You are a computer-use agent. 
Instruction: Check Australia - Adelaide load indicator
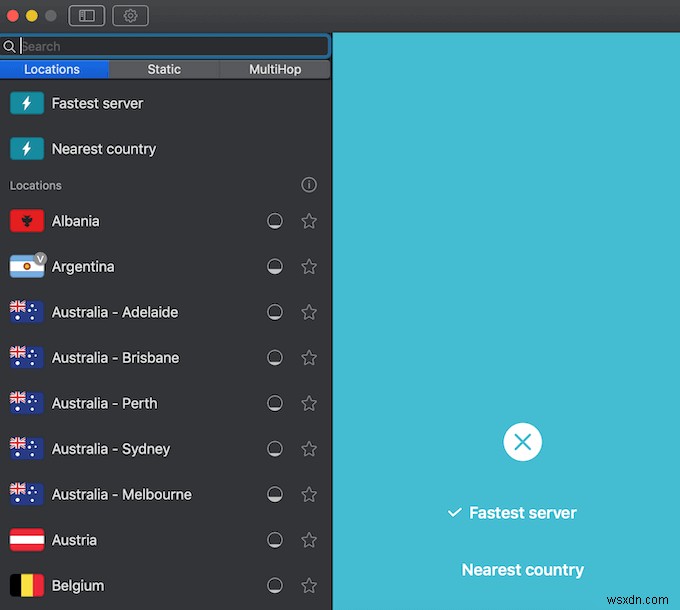[x=275, y=312]
